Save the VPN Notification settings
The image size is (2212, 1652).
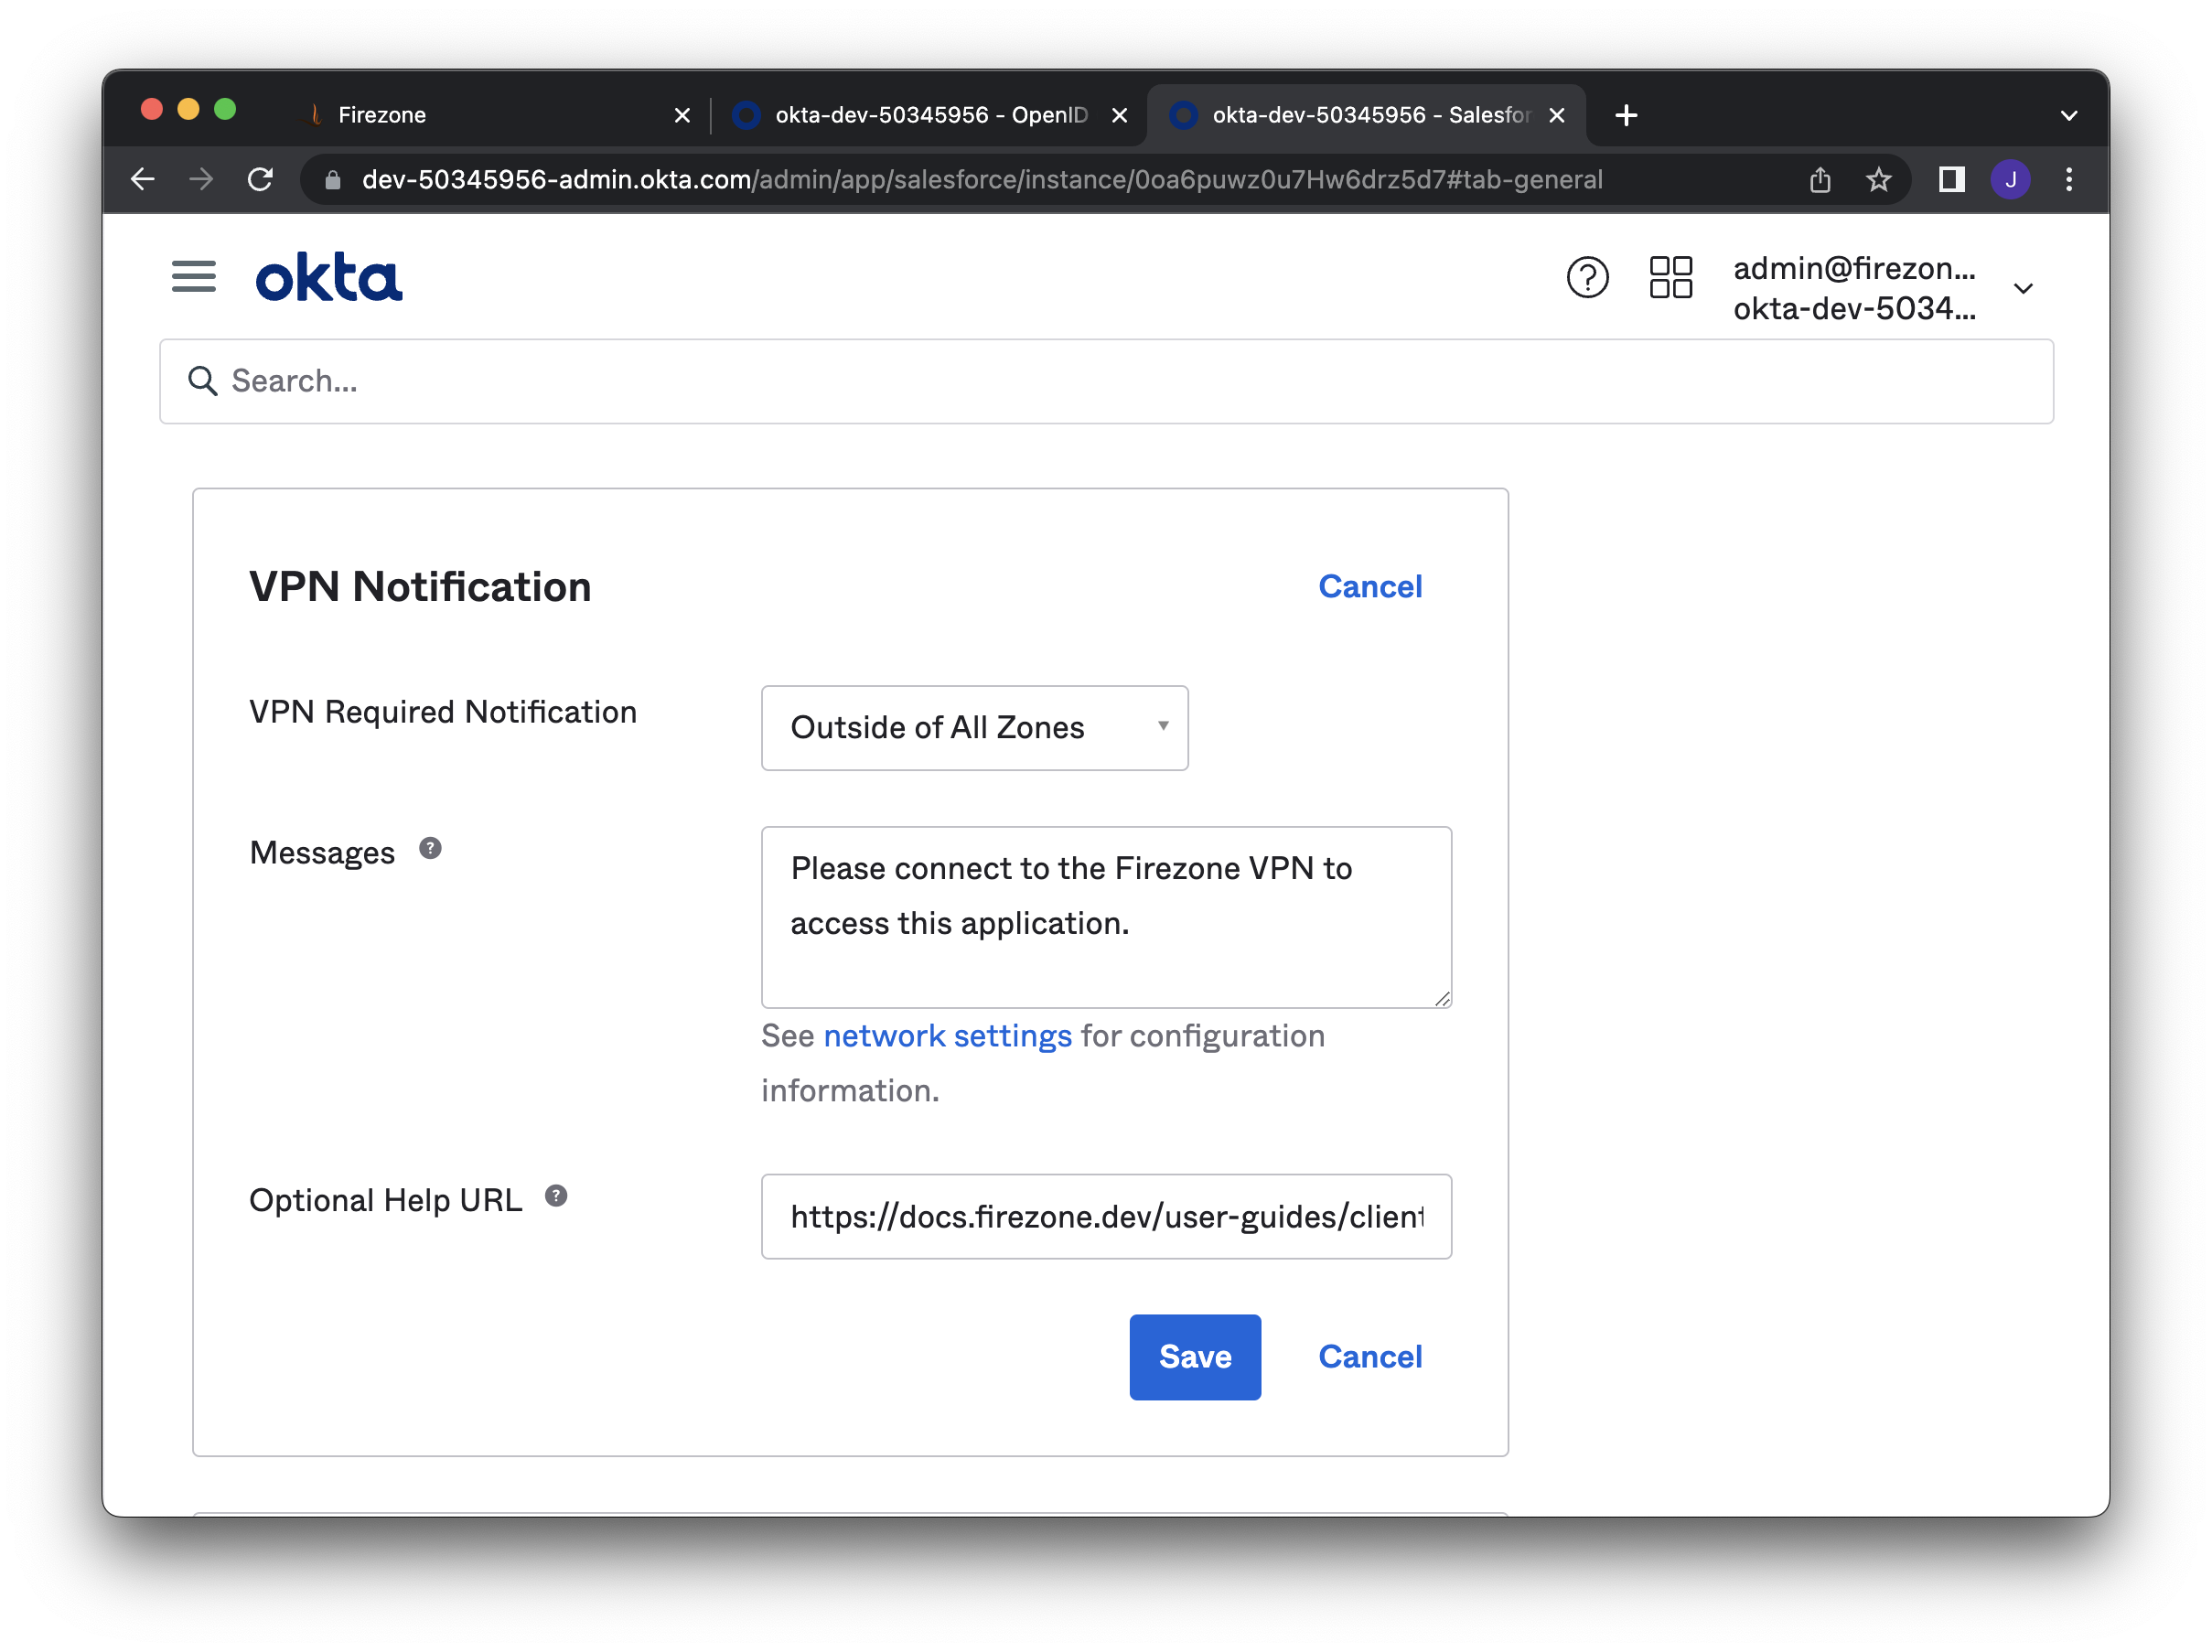[1194, 1357]
